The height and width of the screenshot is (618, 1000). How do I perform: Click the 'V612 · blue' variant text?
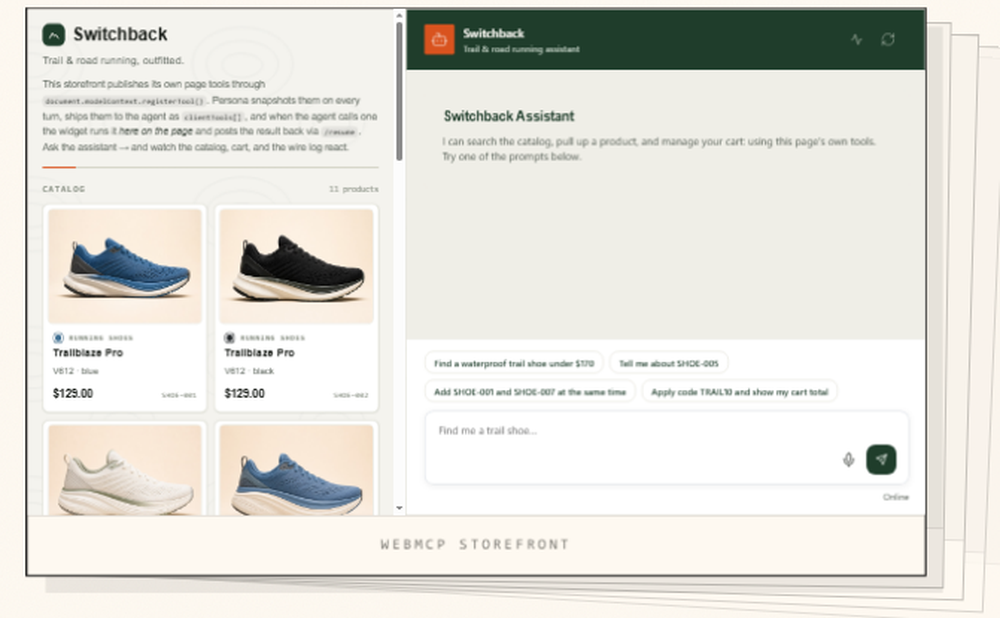click(75, 371)
